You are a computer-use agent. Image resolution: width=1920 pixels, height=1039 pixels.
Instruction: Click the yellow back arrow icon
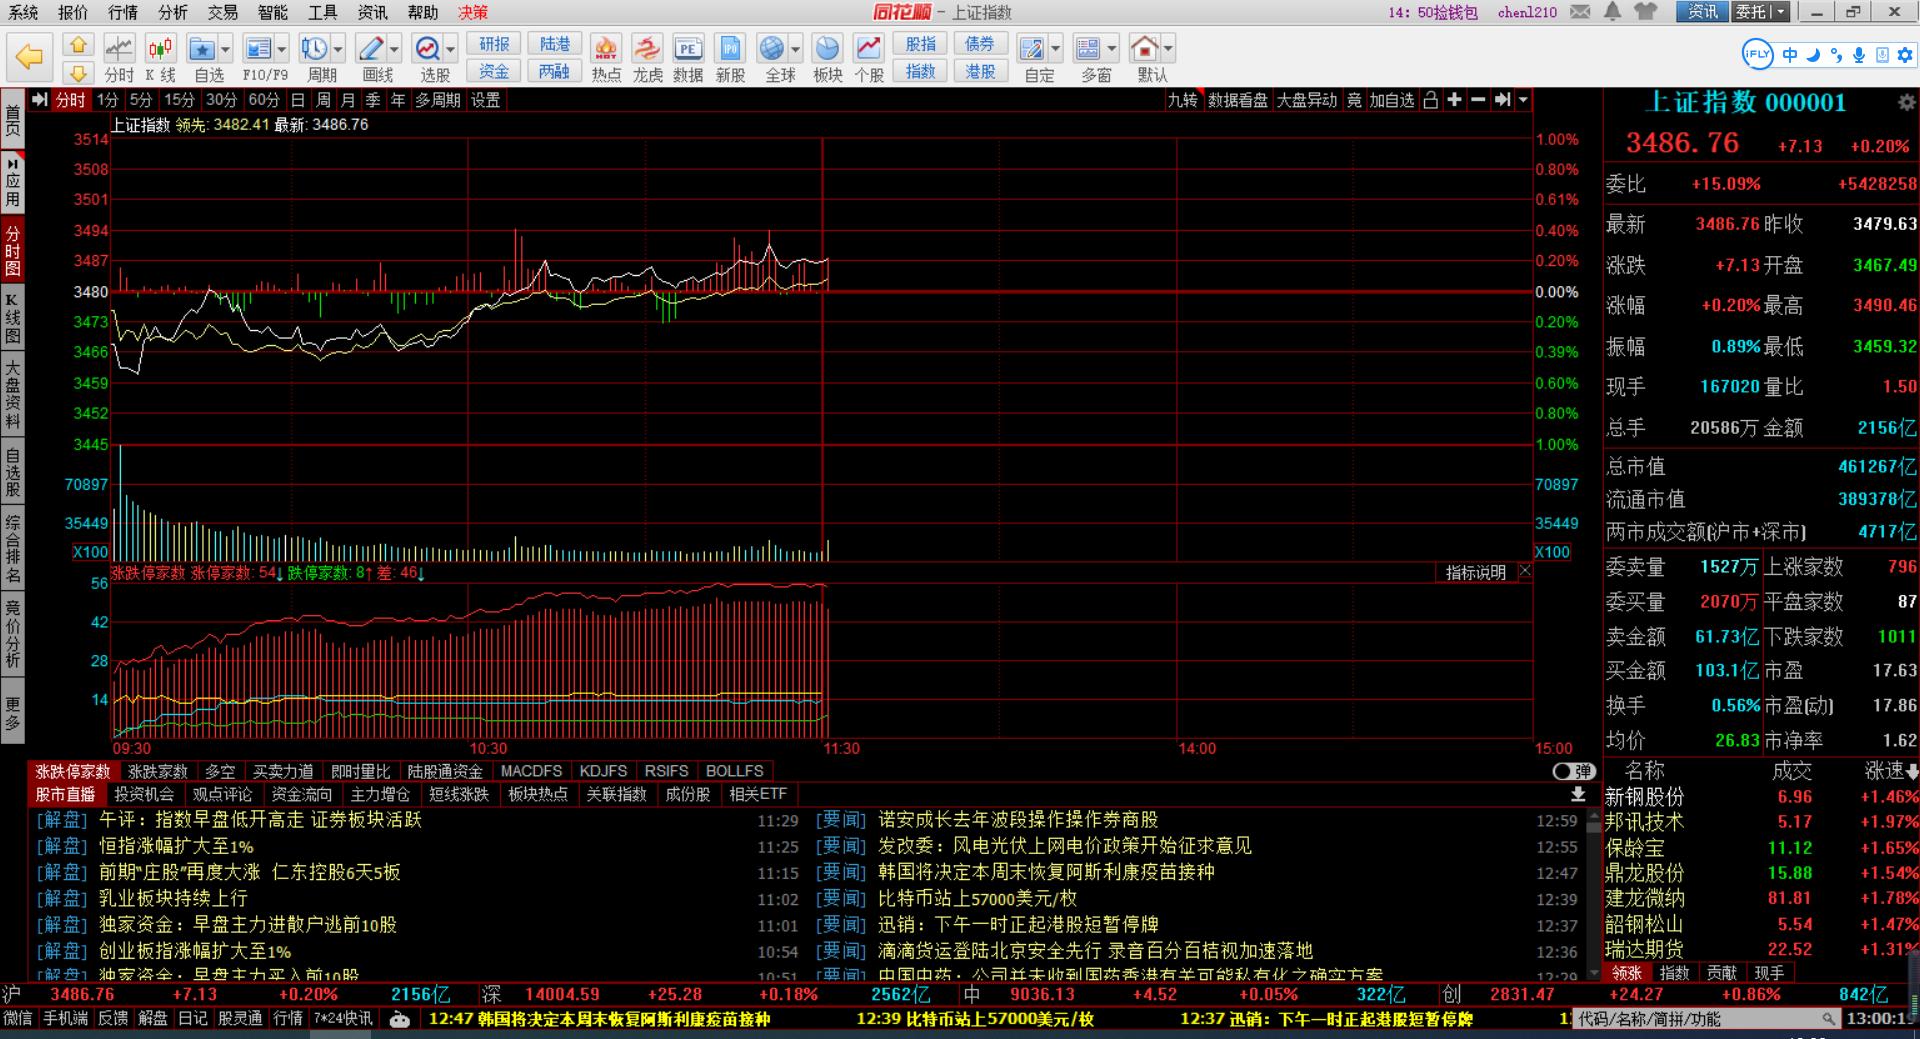coord(29,57)
